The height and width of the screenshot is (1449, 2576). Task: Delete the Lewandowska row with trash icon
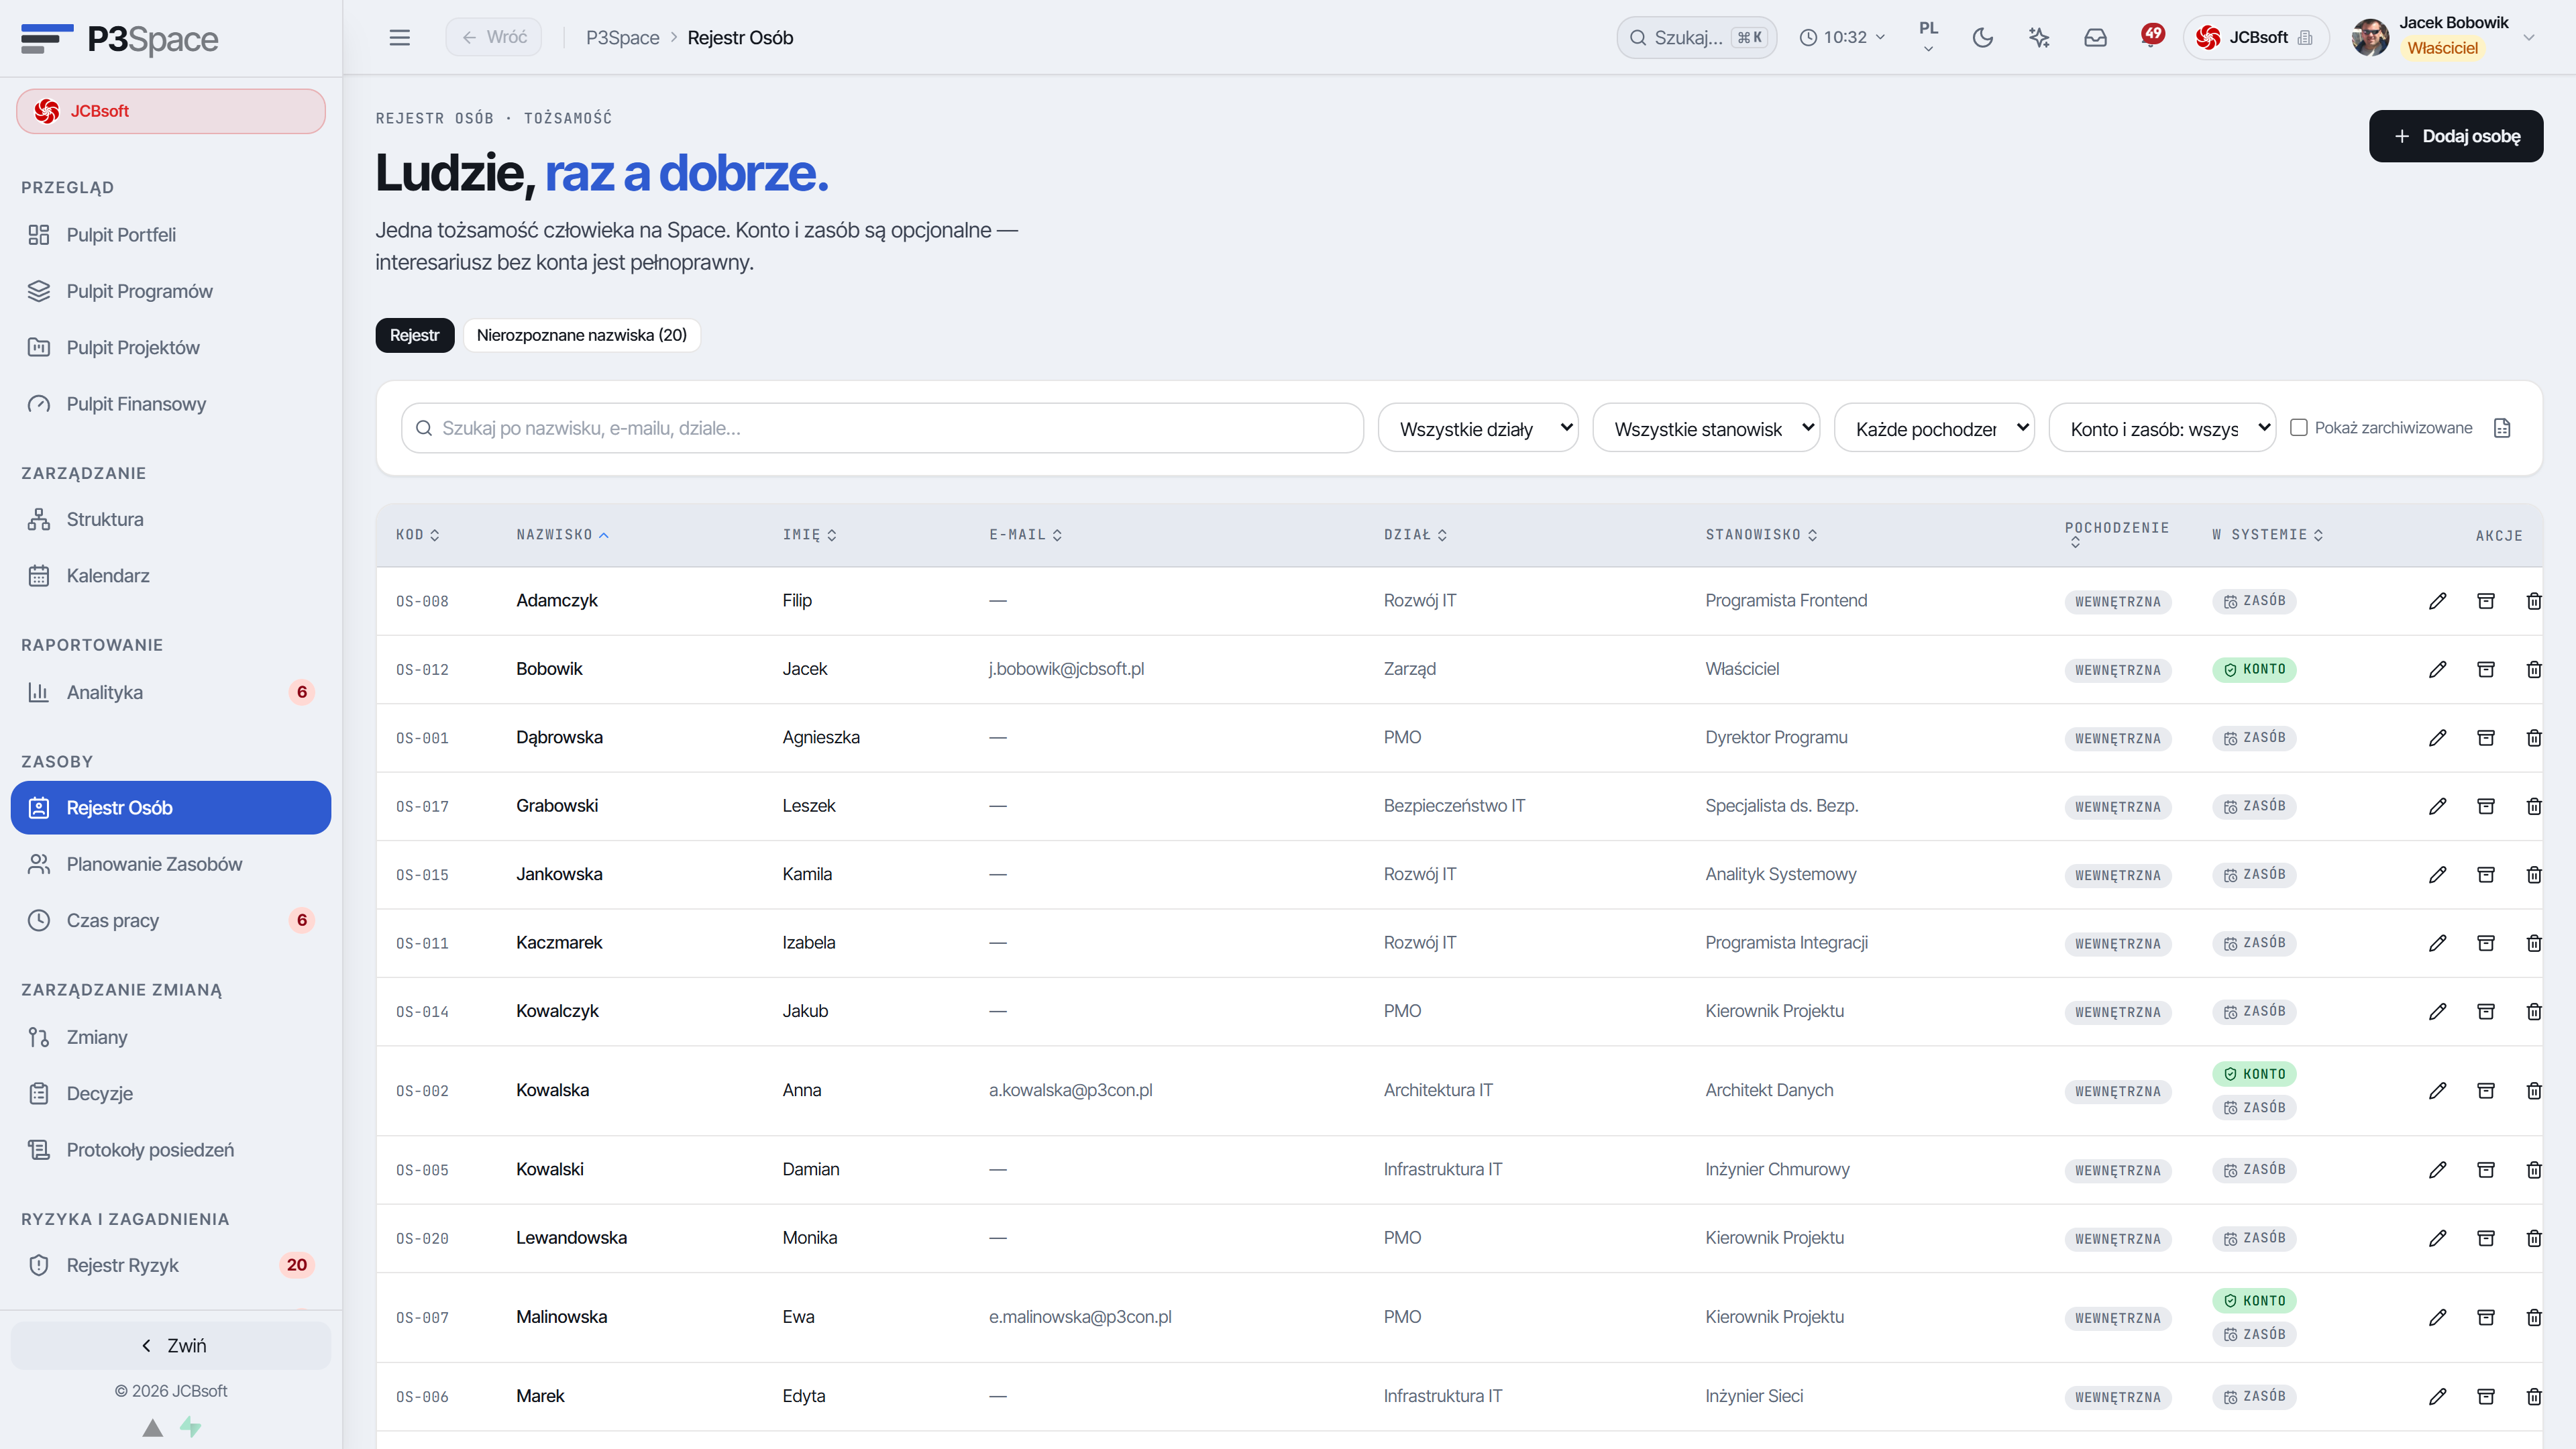click(x=2533, y=1239)
